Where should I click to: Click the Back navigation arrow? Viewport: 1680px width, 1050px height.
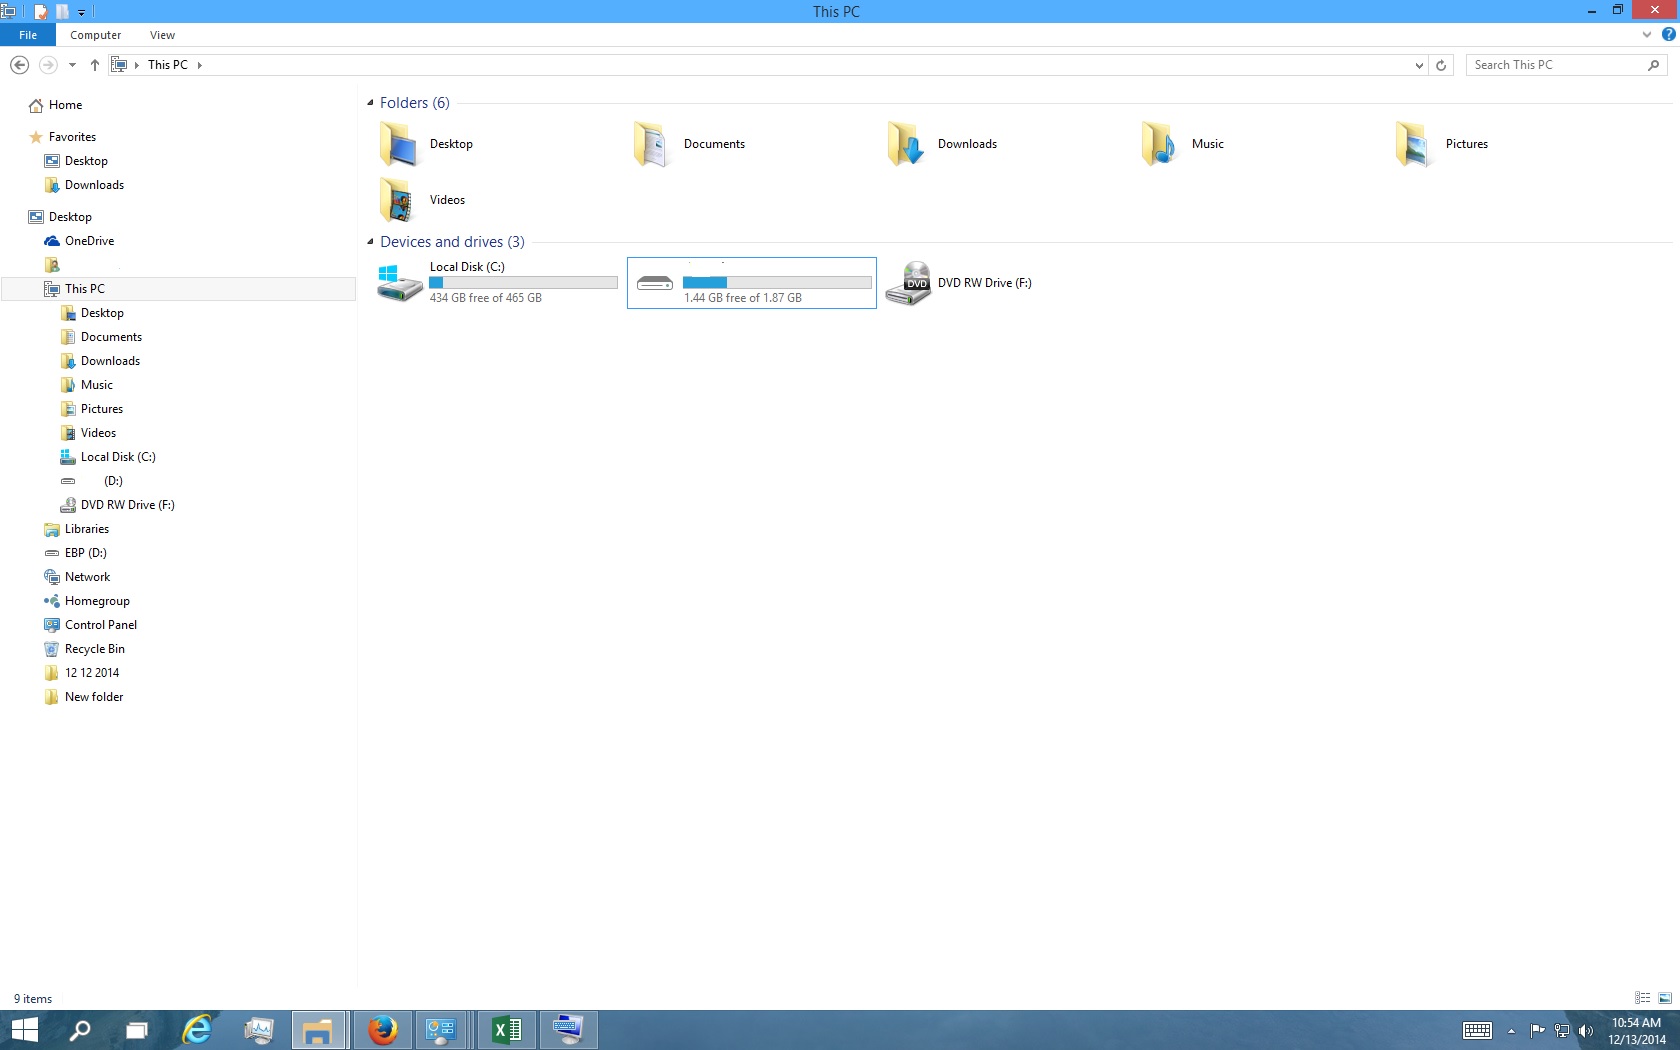(x=19, y=65)
